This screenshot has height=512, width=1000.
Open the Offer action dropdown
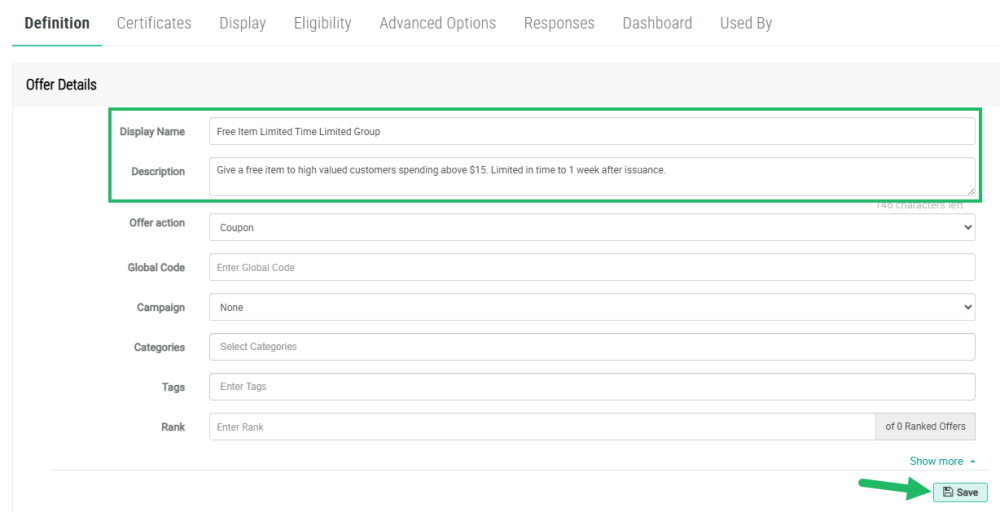(x=591, y=228)
